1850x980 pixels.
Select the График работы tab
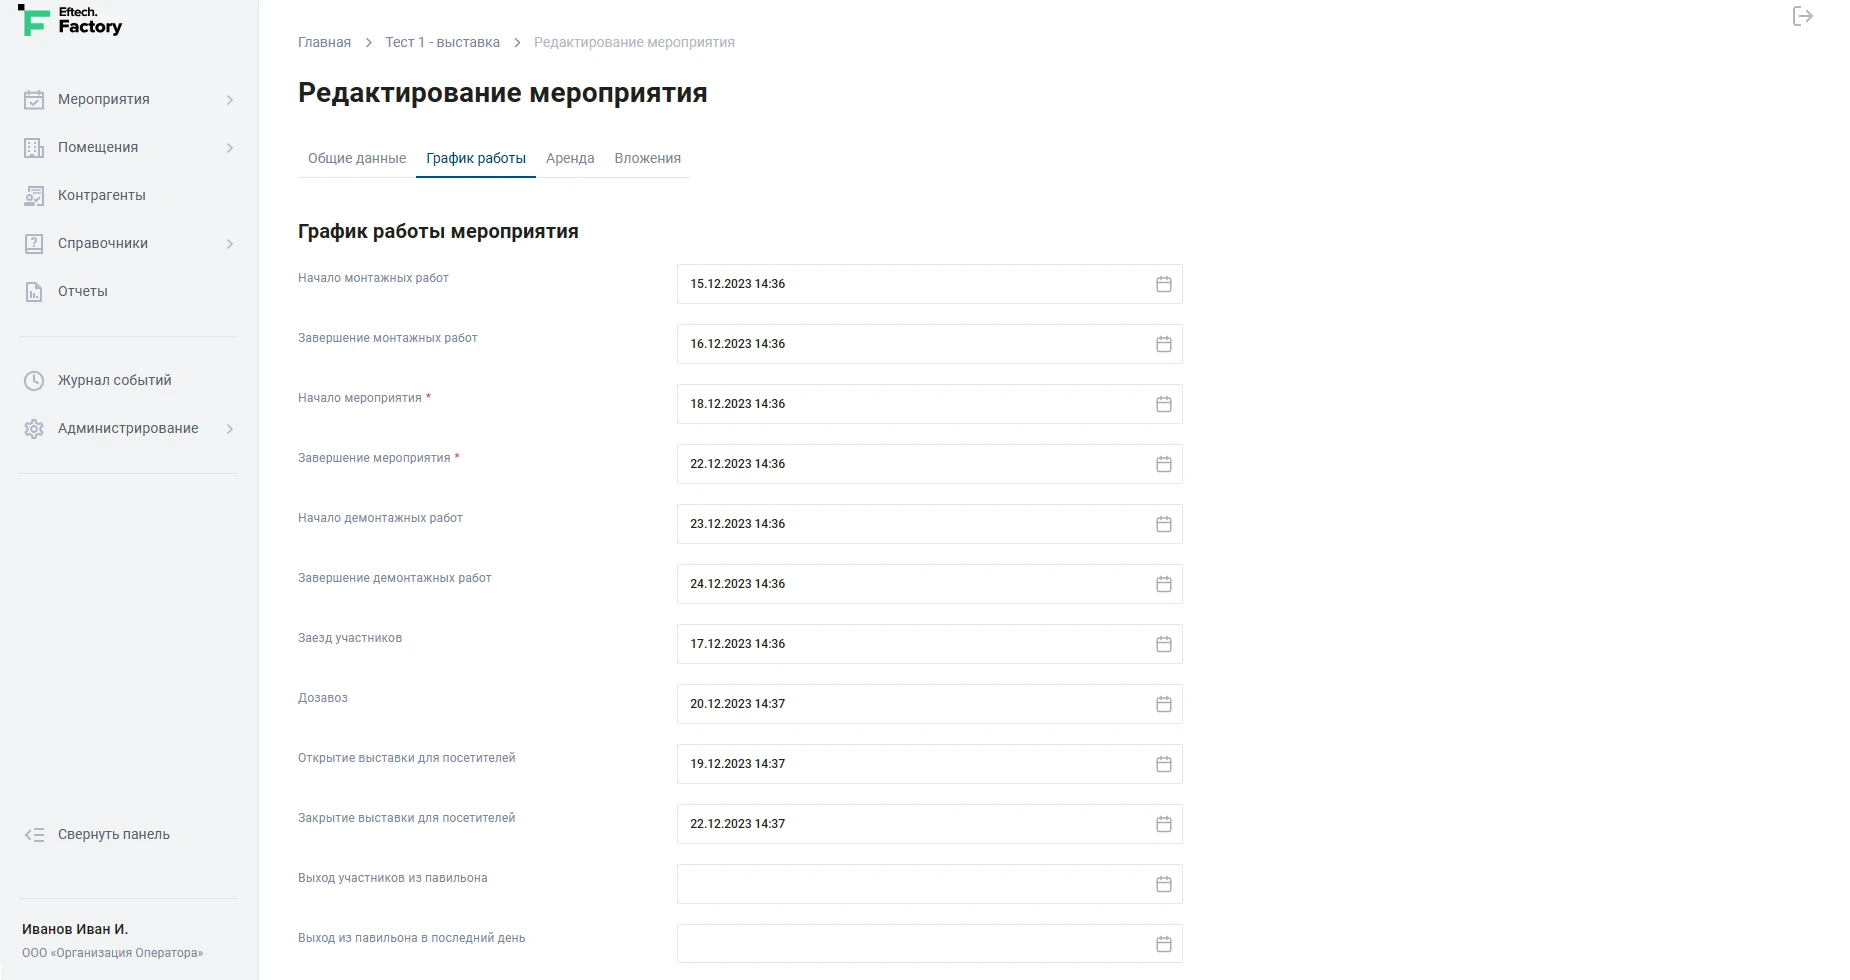tap(476, 158)
